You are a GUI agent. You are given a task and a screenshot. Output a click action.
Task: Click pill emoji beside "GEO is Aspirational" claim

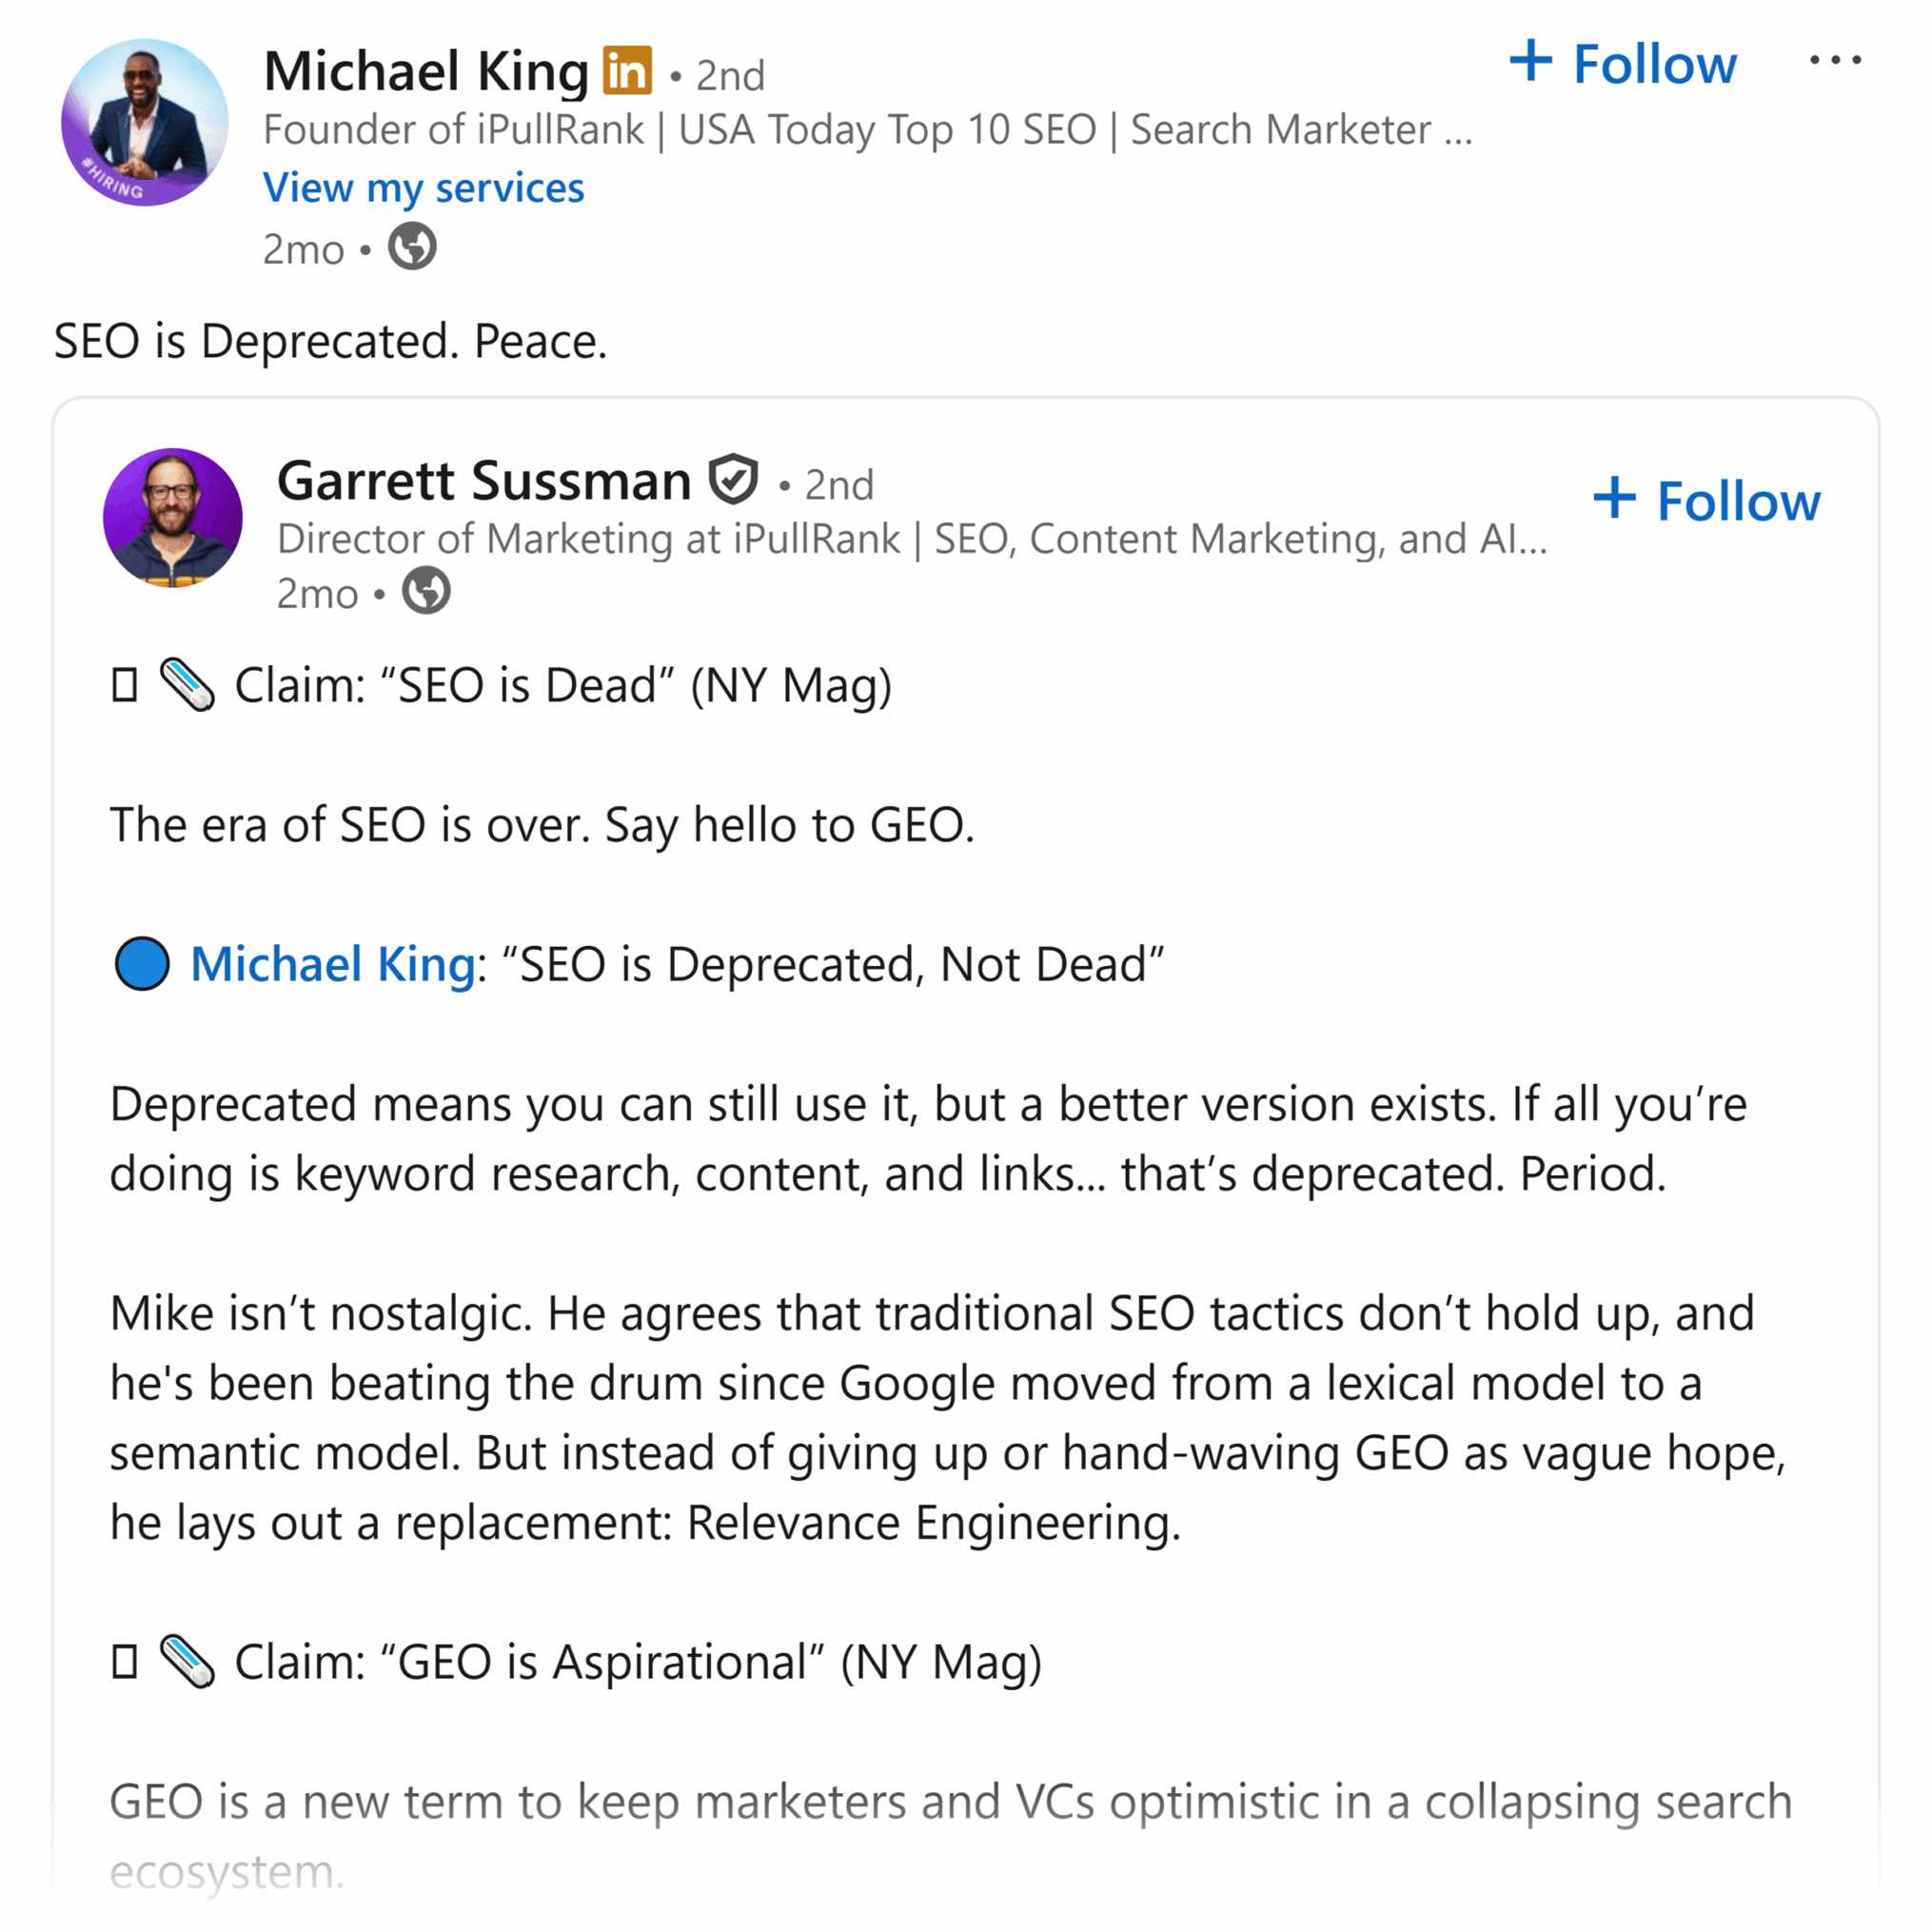tap(187, 1662)
